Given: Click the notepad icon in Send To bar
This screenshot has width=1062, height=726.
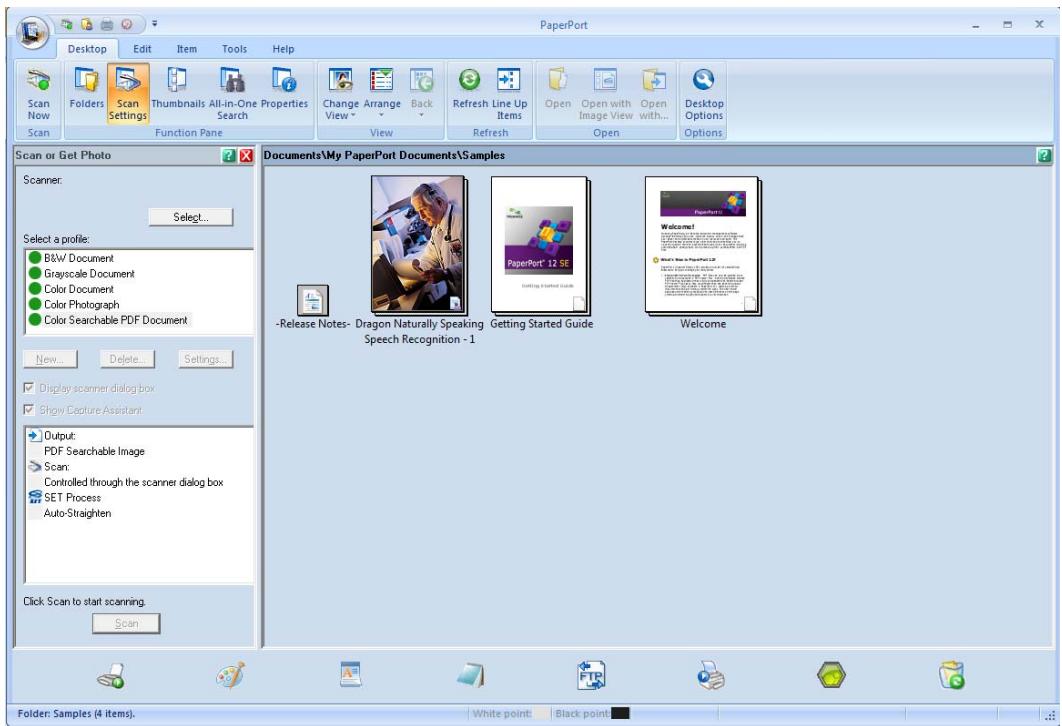Looking at the screenshot, I should [471, 675].
